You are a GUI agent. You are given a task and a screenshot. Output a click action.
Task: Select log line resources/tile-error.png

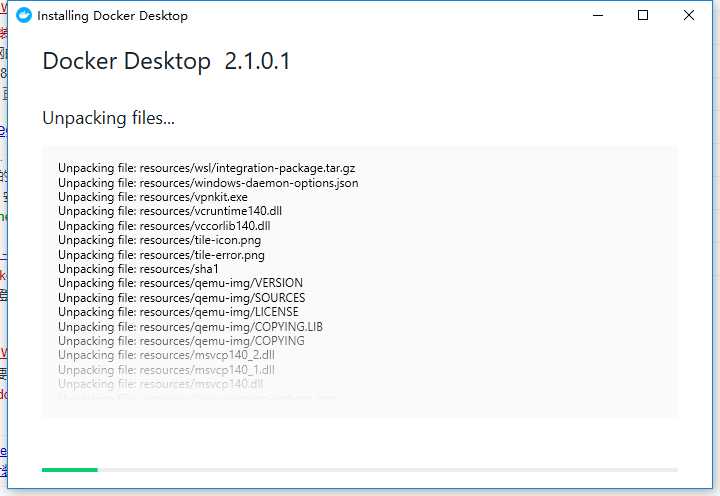coord(161,255)
